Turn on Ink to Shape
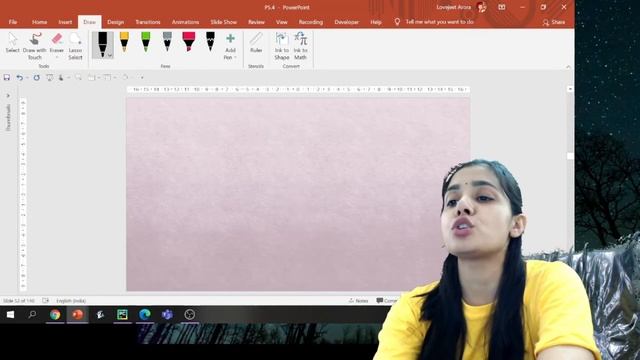Viewport: 640px width, 360px height. point(282,46)
